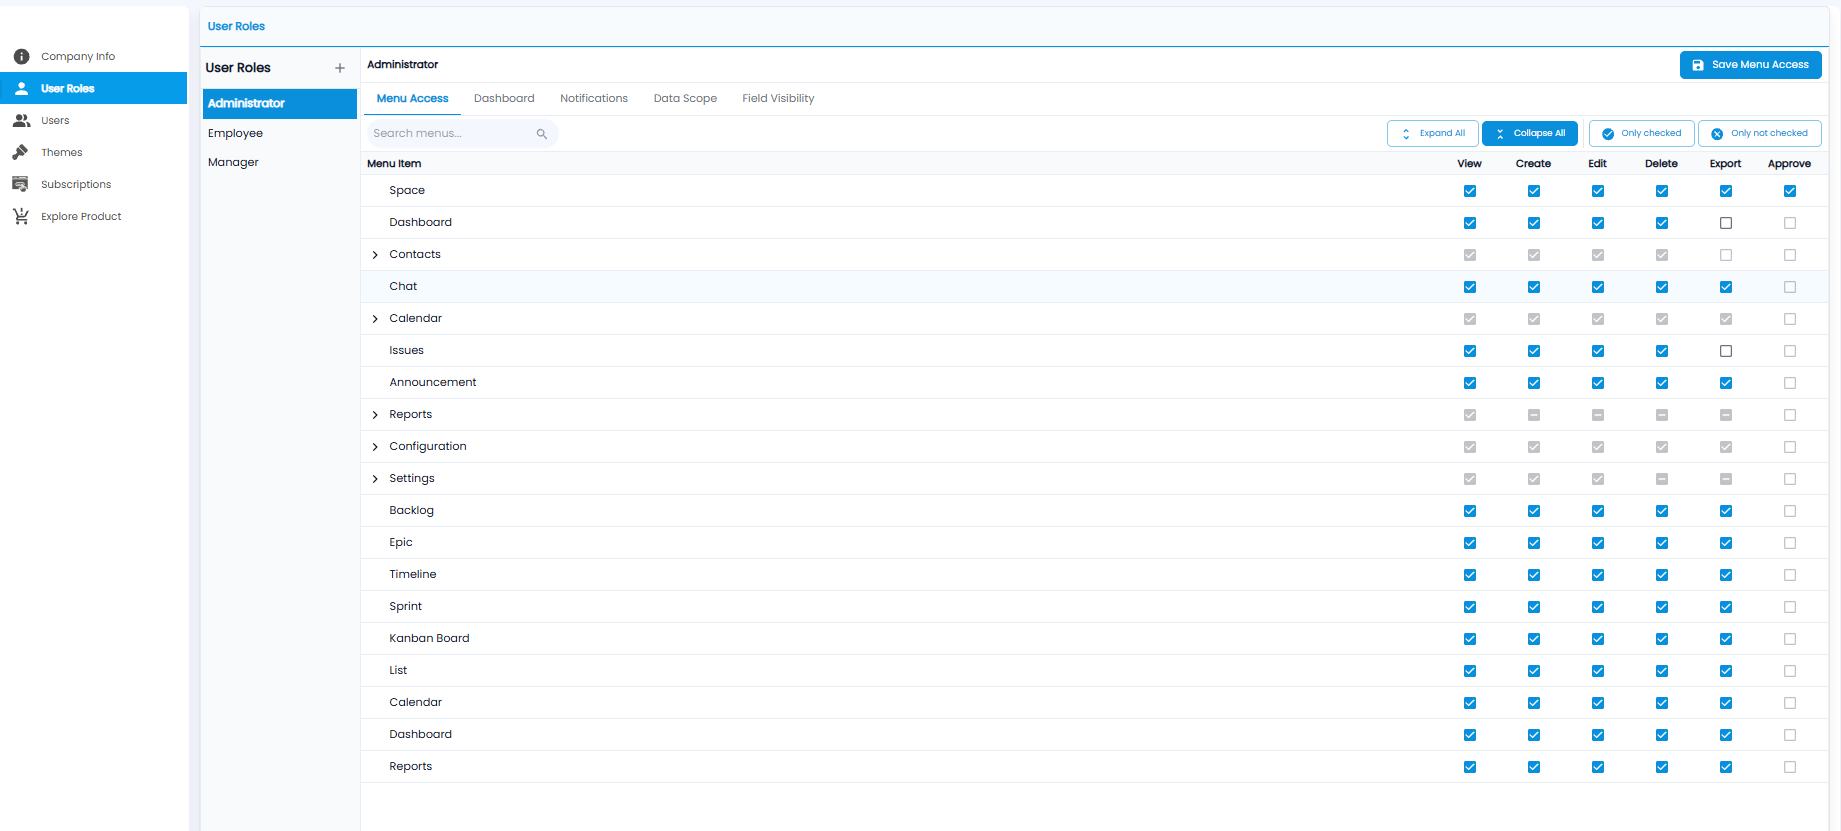Uncheck View permission for Sprint
Screen dimensions: 1841x831
pyautogui.click(x=1470, y=607)
